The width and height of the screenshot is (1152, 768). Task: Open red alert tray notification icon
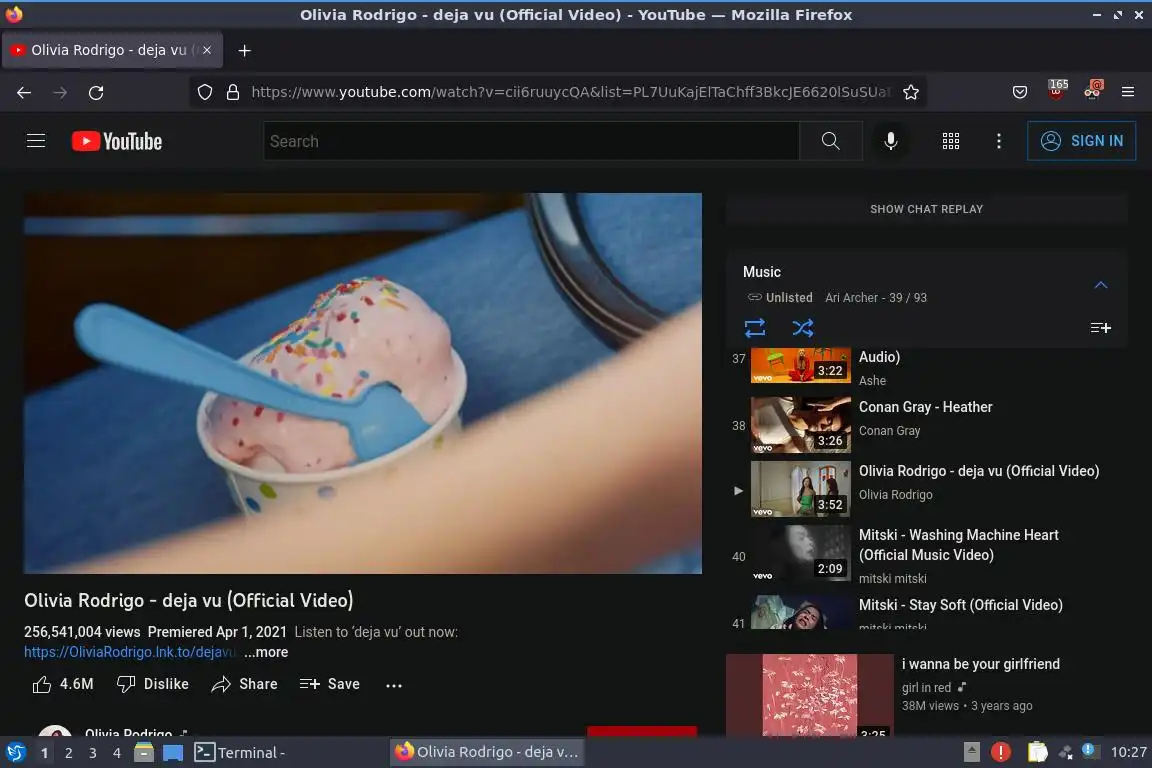[1001, 752]
